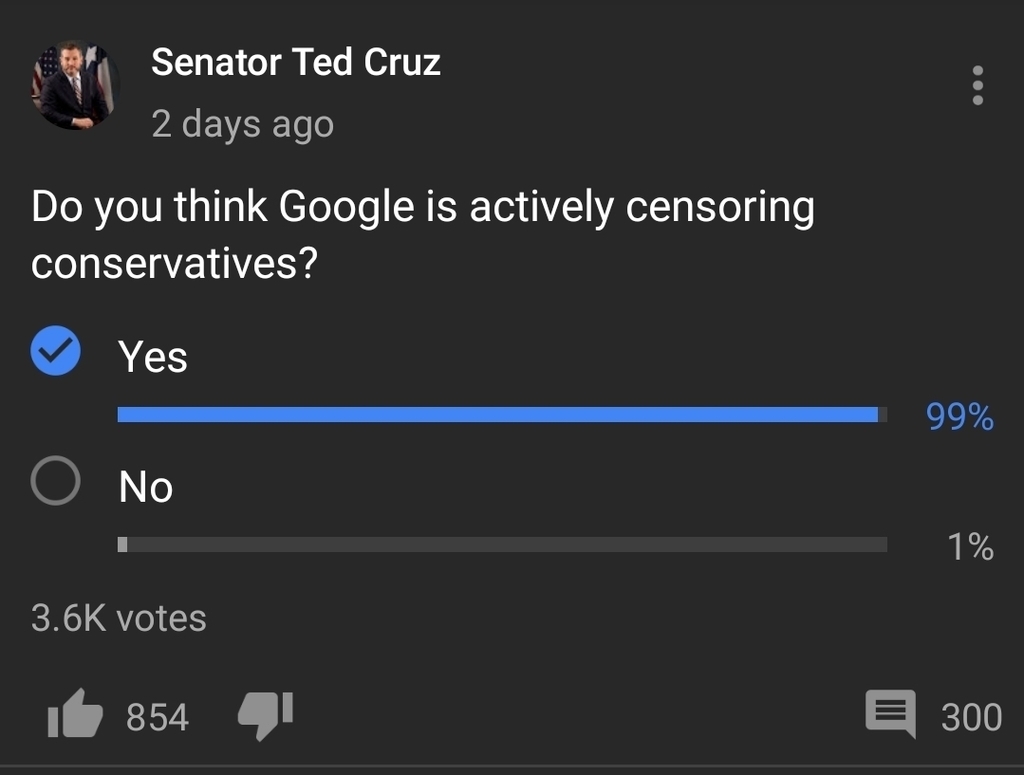Click the 300 comments count

pos(971,717)
